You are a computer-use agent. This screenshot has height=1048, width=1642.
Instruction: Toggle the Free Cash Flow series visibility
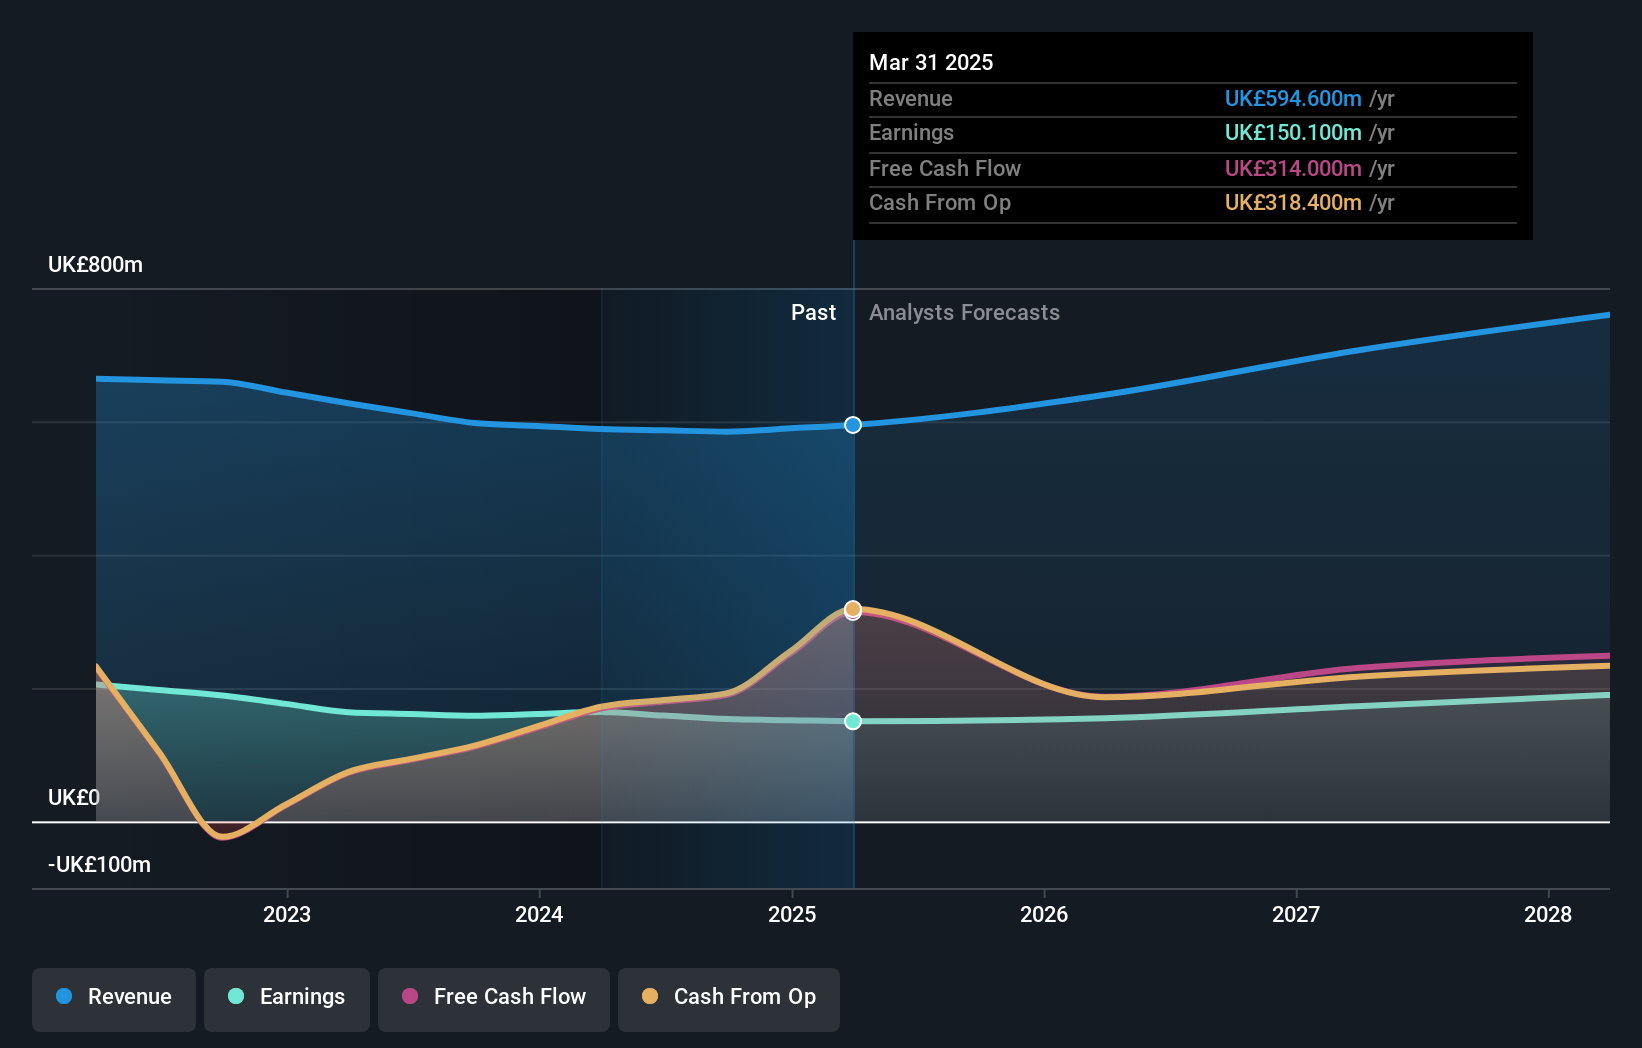click(494, 997)
